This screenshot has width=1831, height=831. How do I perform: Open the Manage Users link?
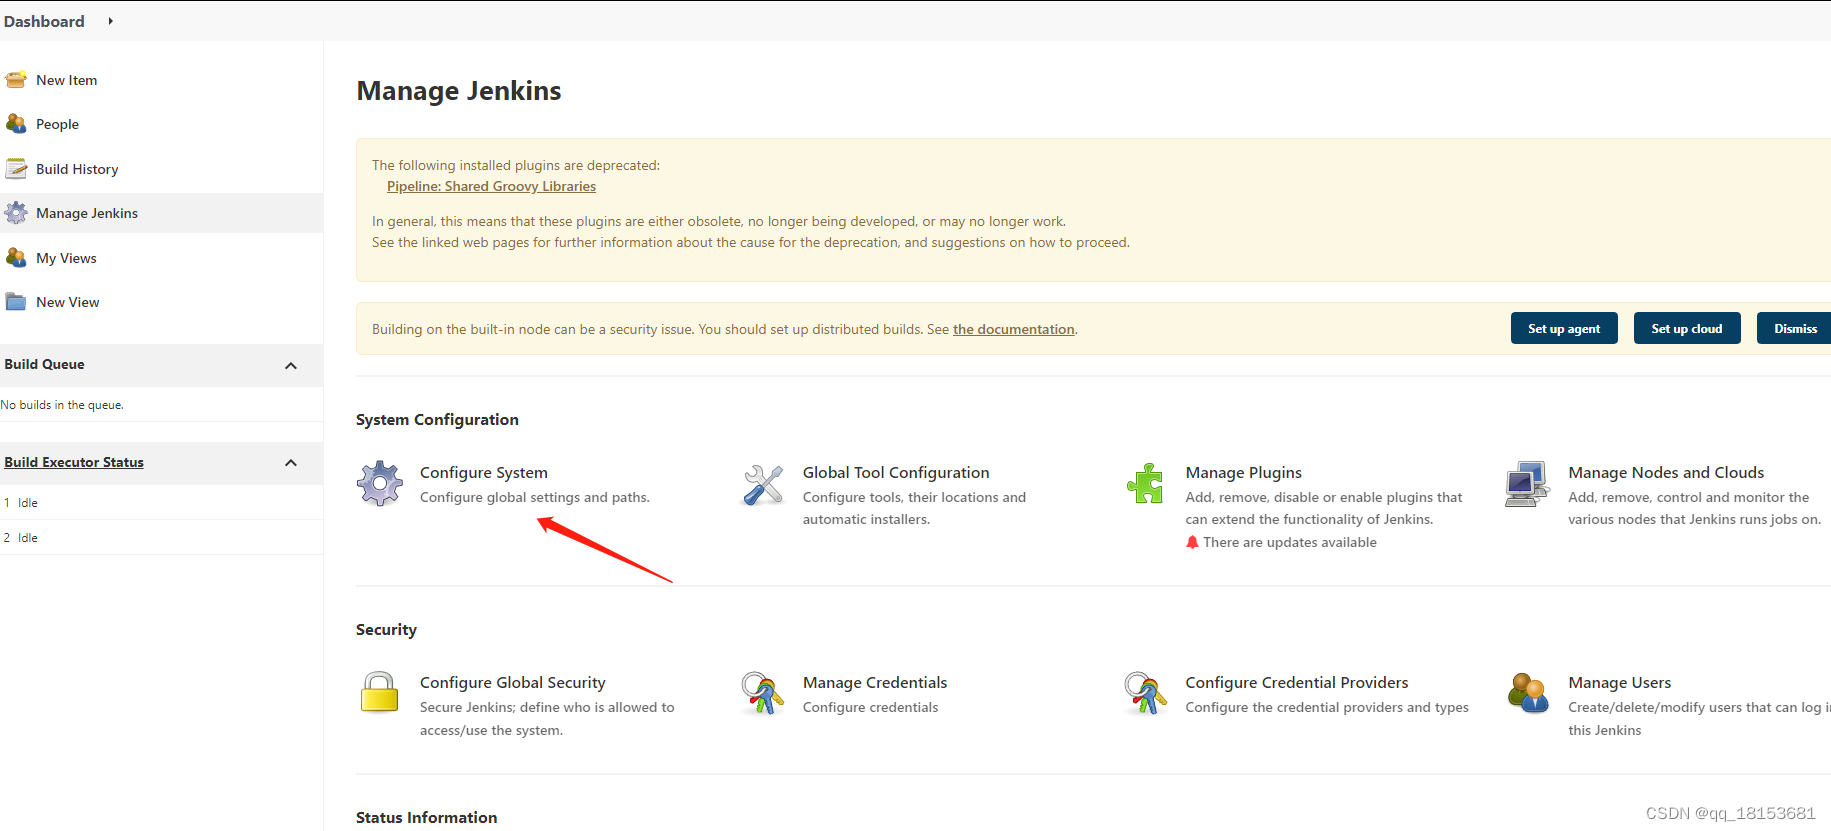(x=1620, y=682)
